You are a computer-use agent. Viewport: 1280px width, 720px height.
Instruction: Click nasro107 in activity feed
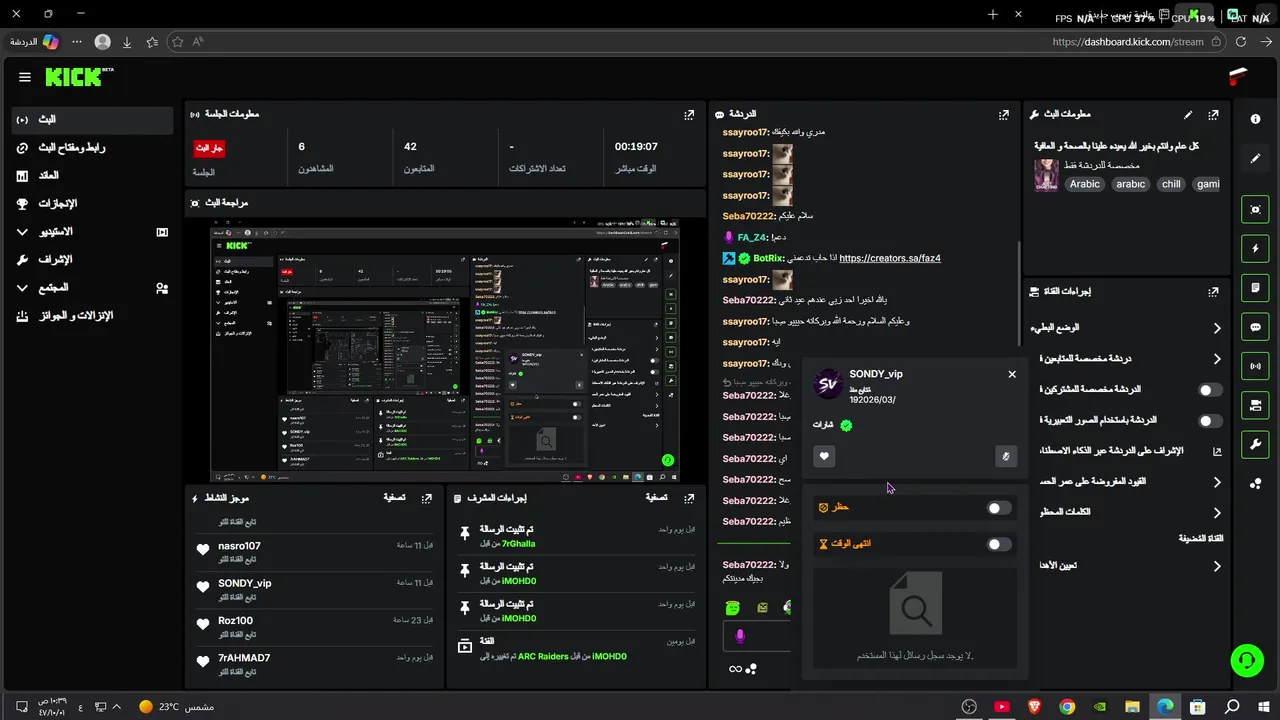point(239,546)
